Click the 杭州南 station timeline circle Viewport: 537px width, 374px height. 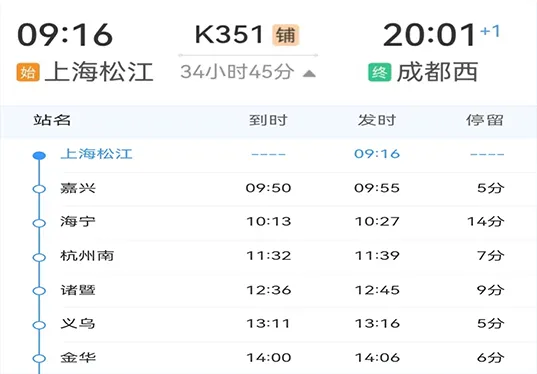pyautogui.click(x=39, y=257)
